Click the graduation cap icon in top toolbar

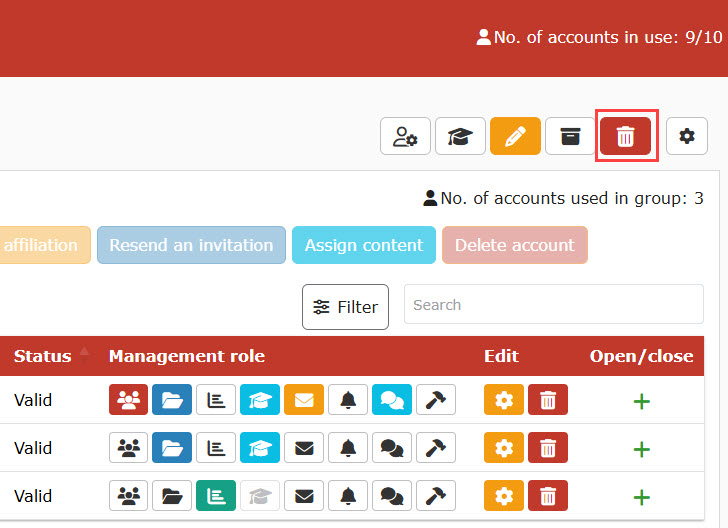click(x=460, y=136)
